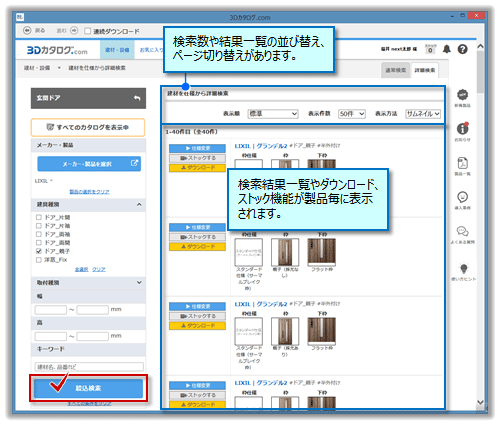Screen dimensions: 500x425
Task: Click 仕様変更 for 親子(採光あり) result
Action: coord(197,306)
